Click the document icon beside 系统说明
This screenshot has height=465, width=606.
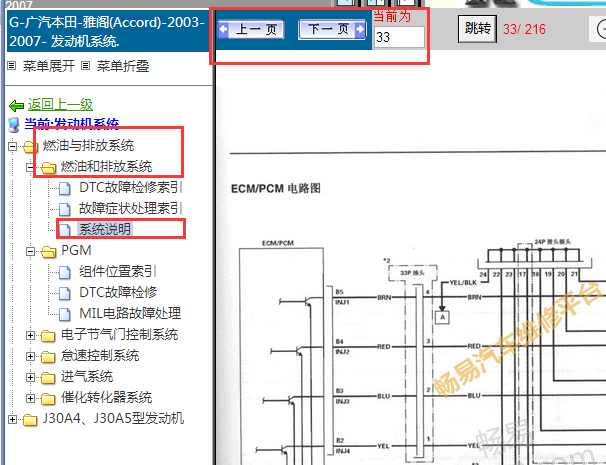65,230
